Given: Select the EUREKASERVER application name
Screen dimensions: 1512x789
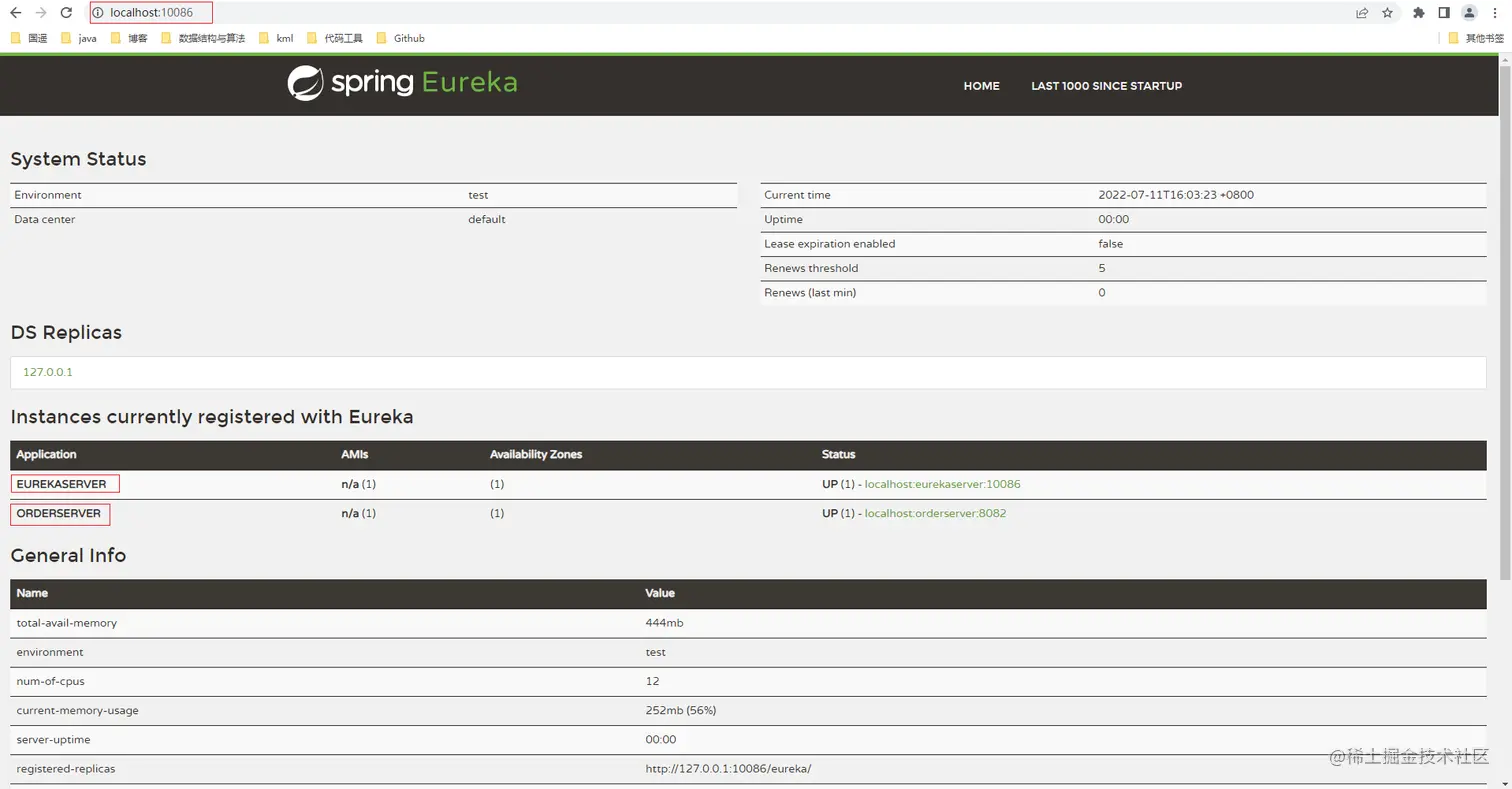Looking at the screenshot, I should 61,484.
